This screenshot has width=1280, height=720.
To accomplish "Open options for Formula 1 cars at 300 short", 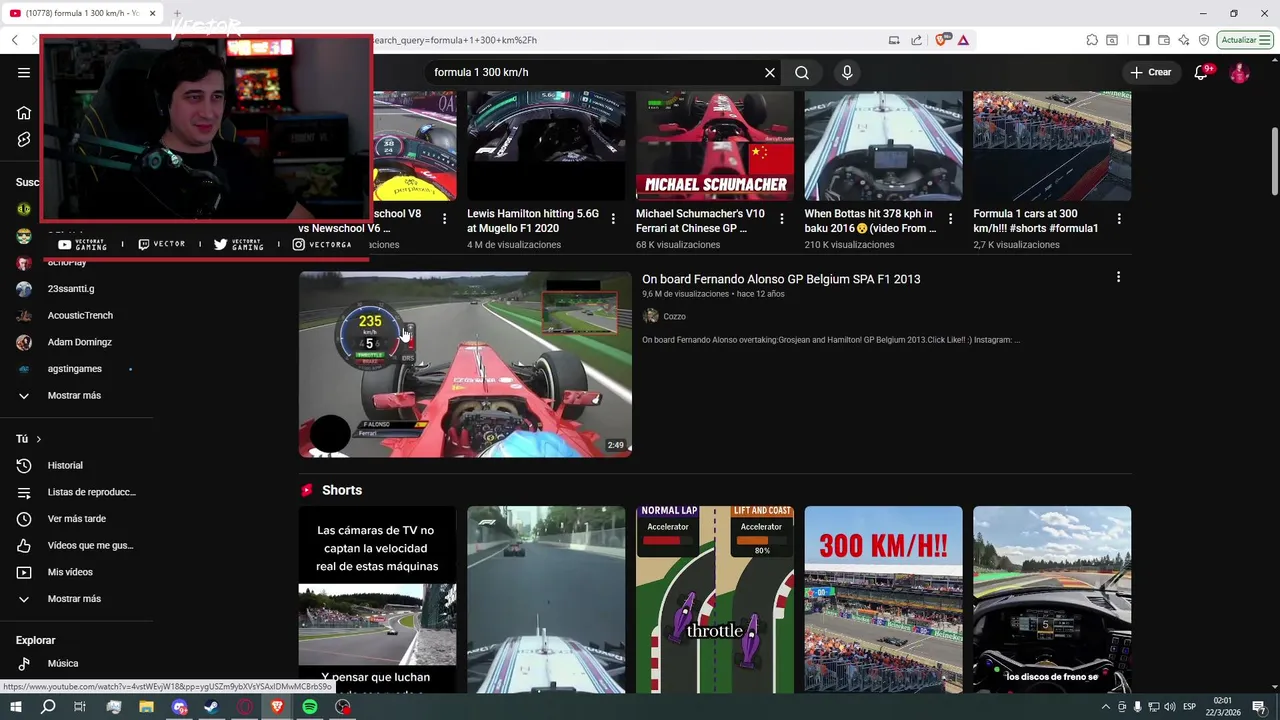I will click(1119, 219).
